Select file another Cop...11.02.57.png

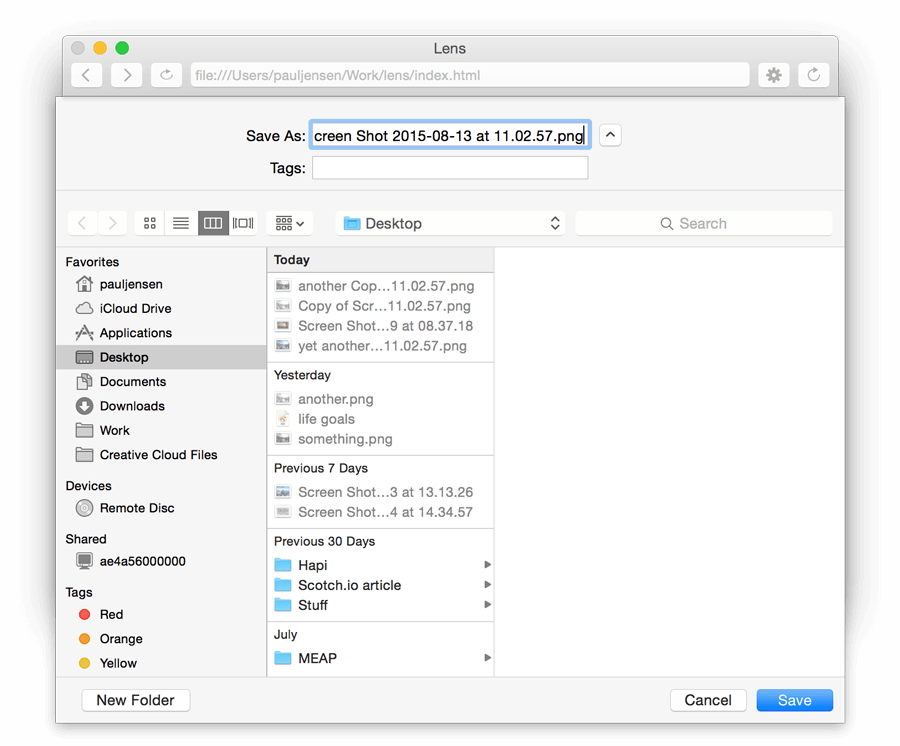(x=381, y=286)
